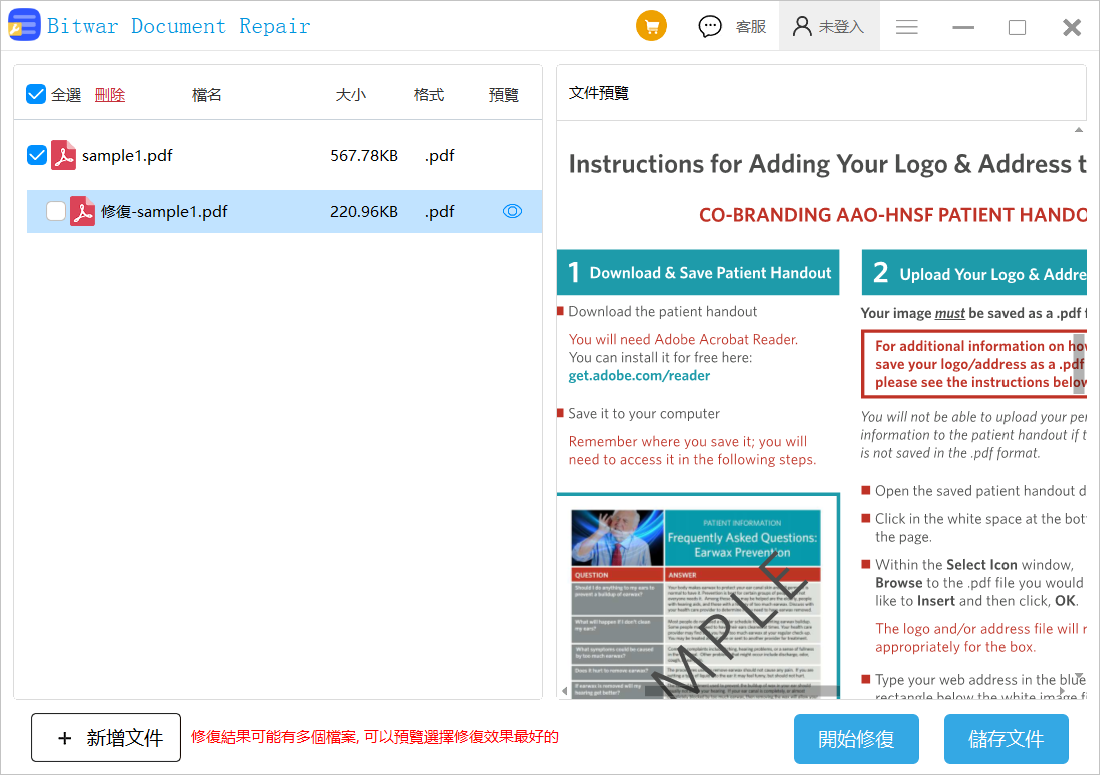This screenshot has width=1100, height=775.
Task: Preview 修復-sample1.pdf using the eye icon
Action: [x=513, y=211]
